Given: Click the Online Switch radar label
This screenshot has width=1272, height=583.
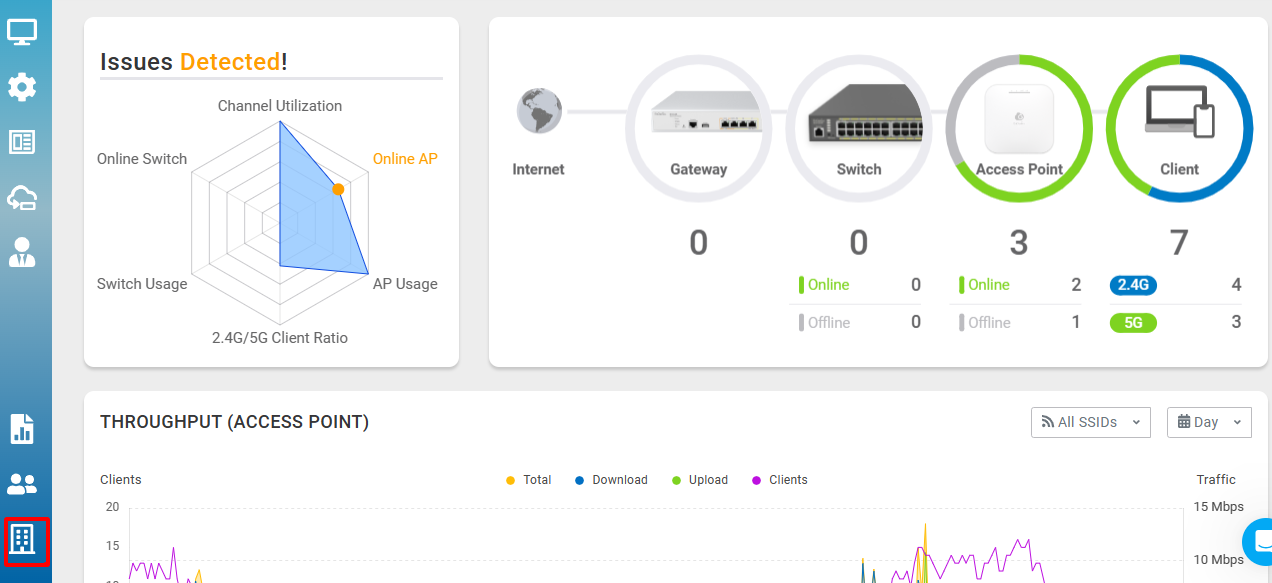Looking at the screenshot, I should point(142,158).
